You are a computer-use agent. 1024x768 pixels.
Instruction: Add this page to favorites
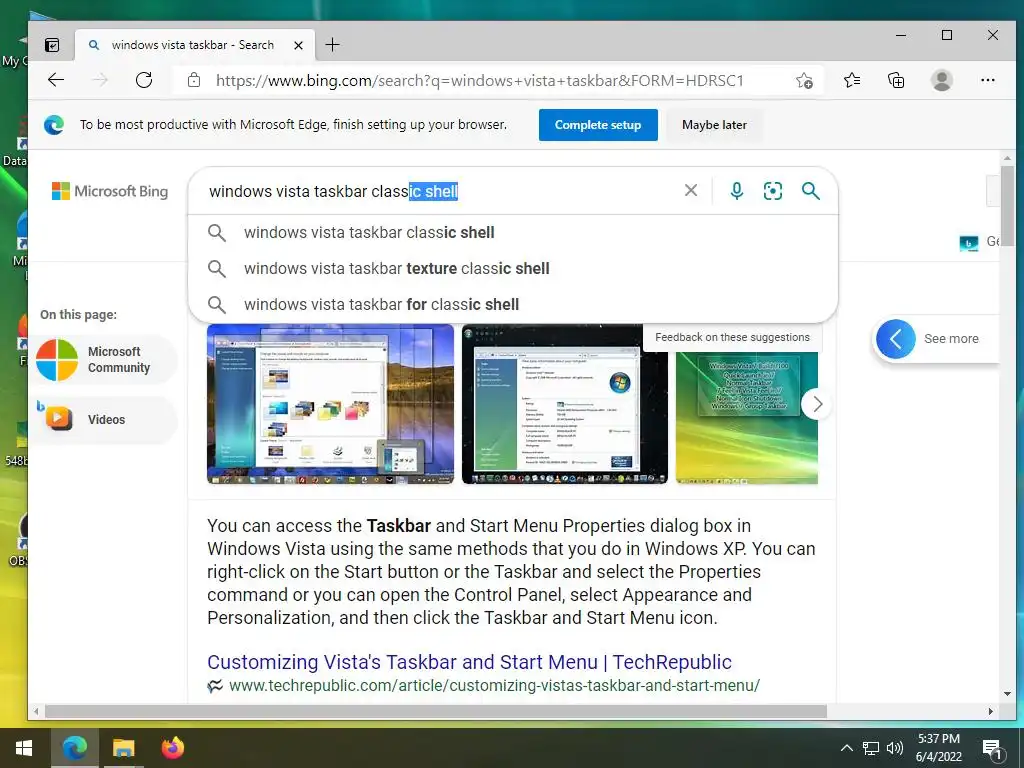805,80
